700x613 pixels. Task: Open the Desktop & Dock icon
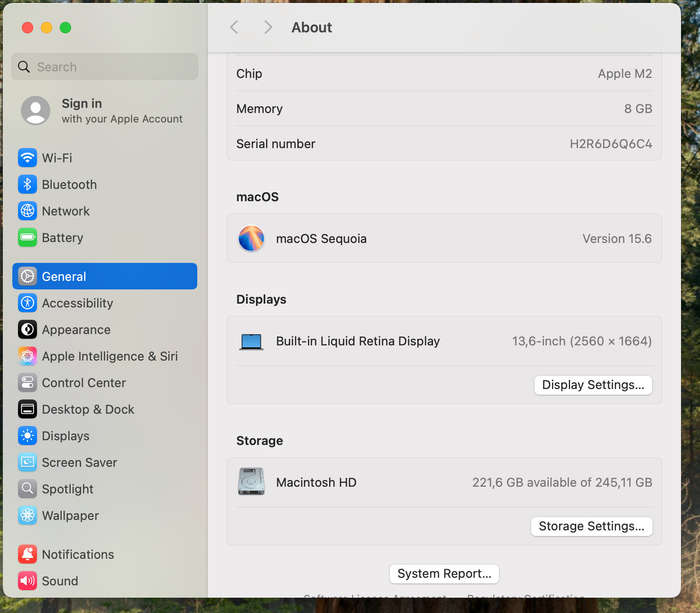[x=27, y=409]
